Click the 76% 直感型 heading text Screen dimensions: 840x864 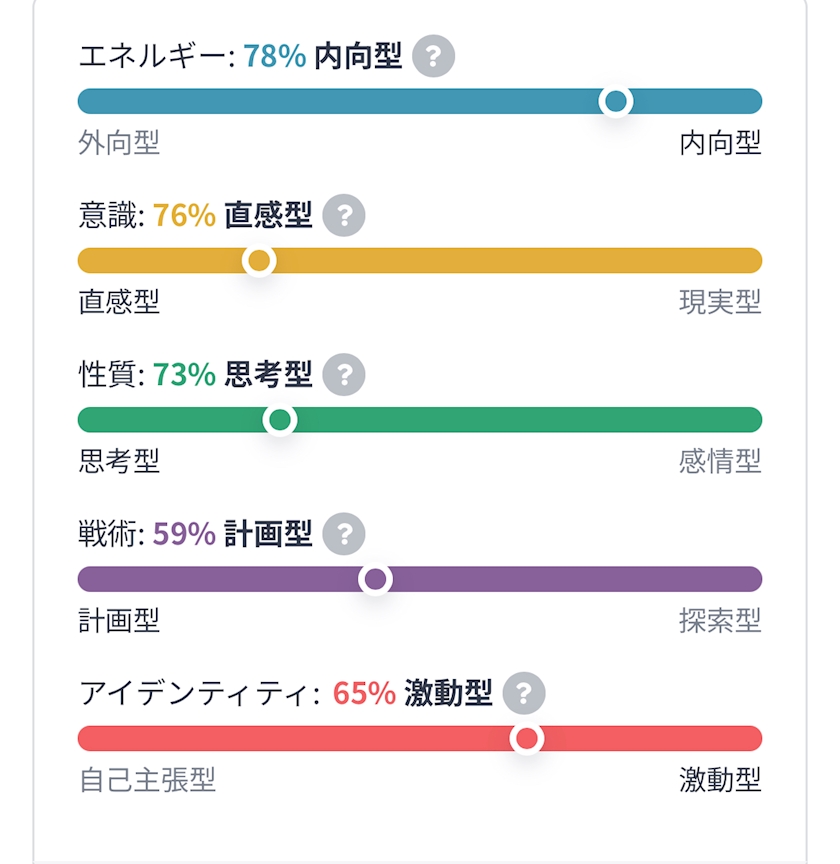[x=233, y=215]
